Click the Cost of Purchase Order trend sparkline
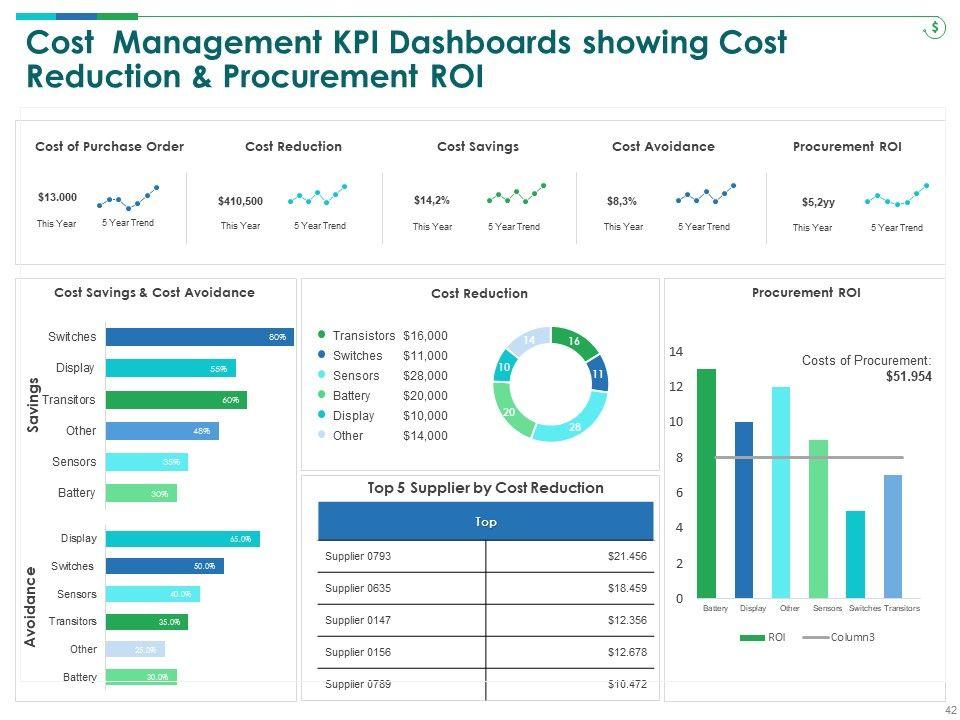 pos(127,198)
